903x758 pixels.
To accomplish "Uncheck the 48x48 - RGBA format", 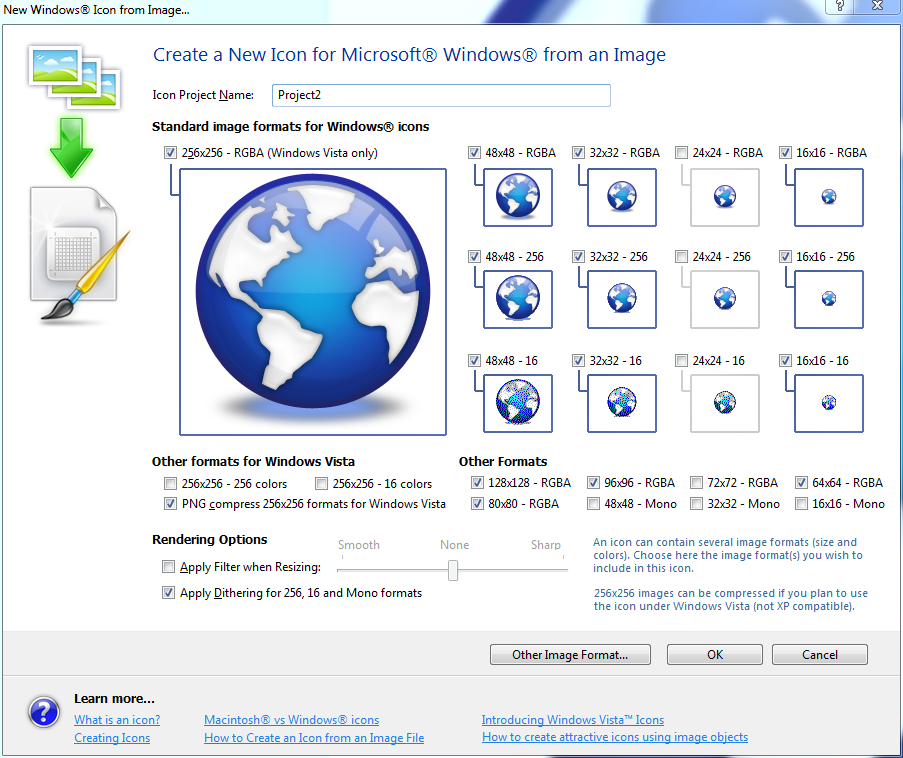I will pyautogui.click(x=474, y=153).
